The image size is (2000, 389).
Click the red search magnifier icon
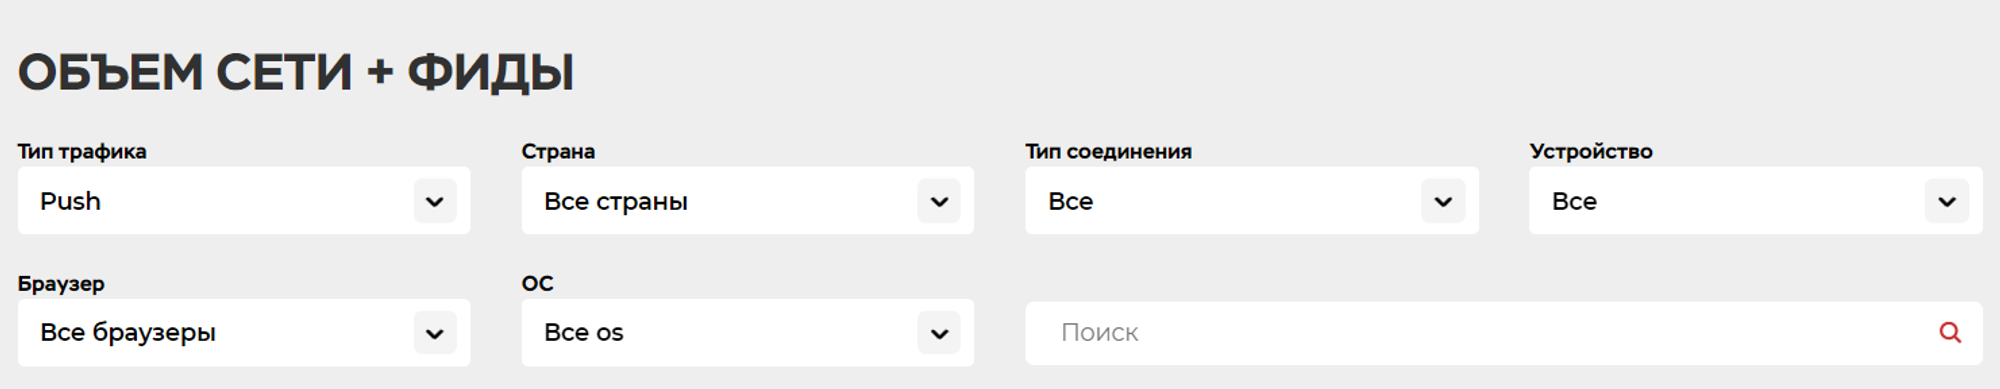[1949, 332]
